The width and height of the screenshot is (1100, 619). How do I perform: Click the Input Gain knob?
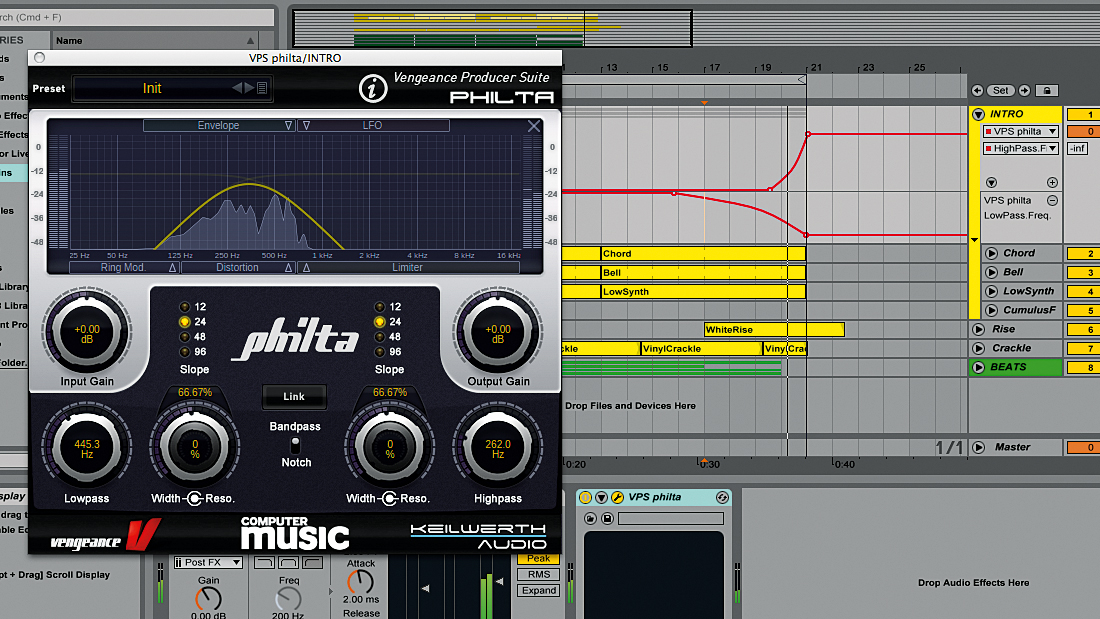coord(87,333)
